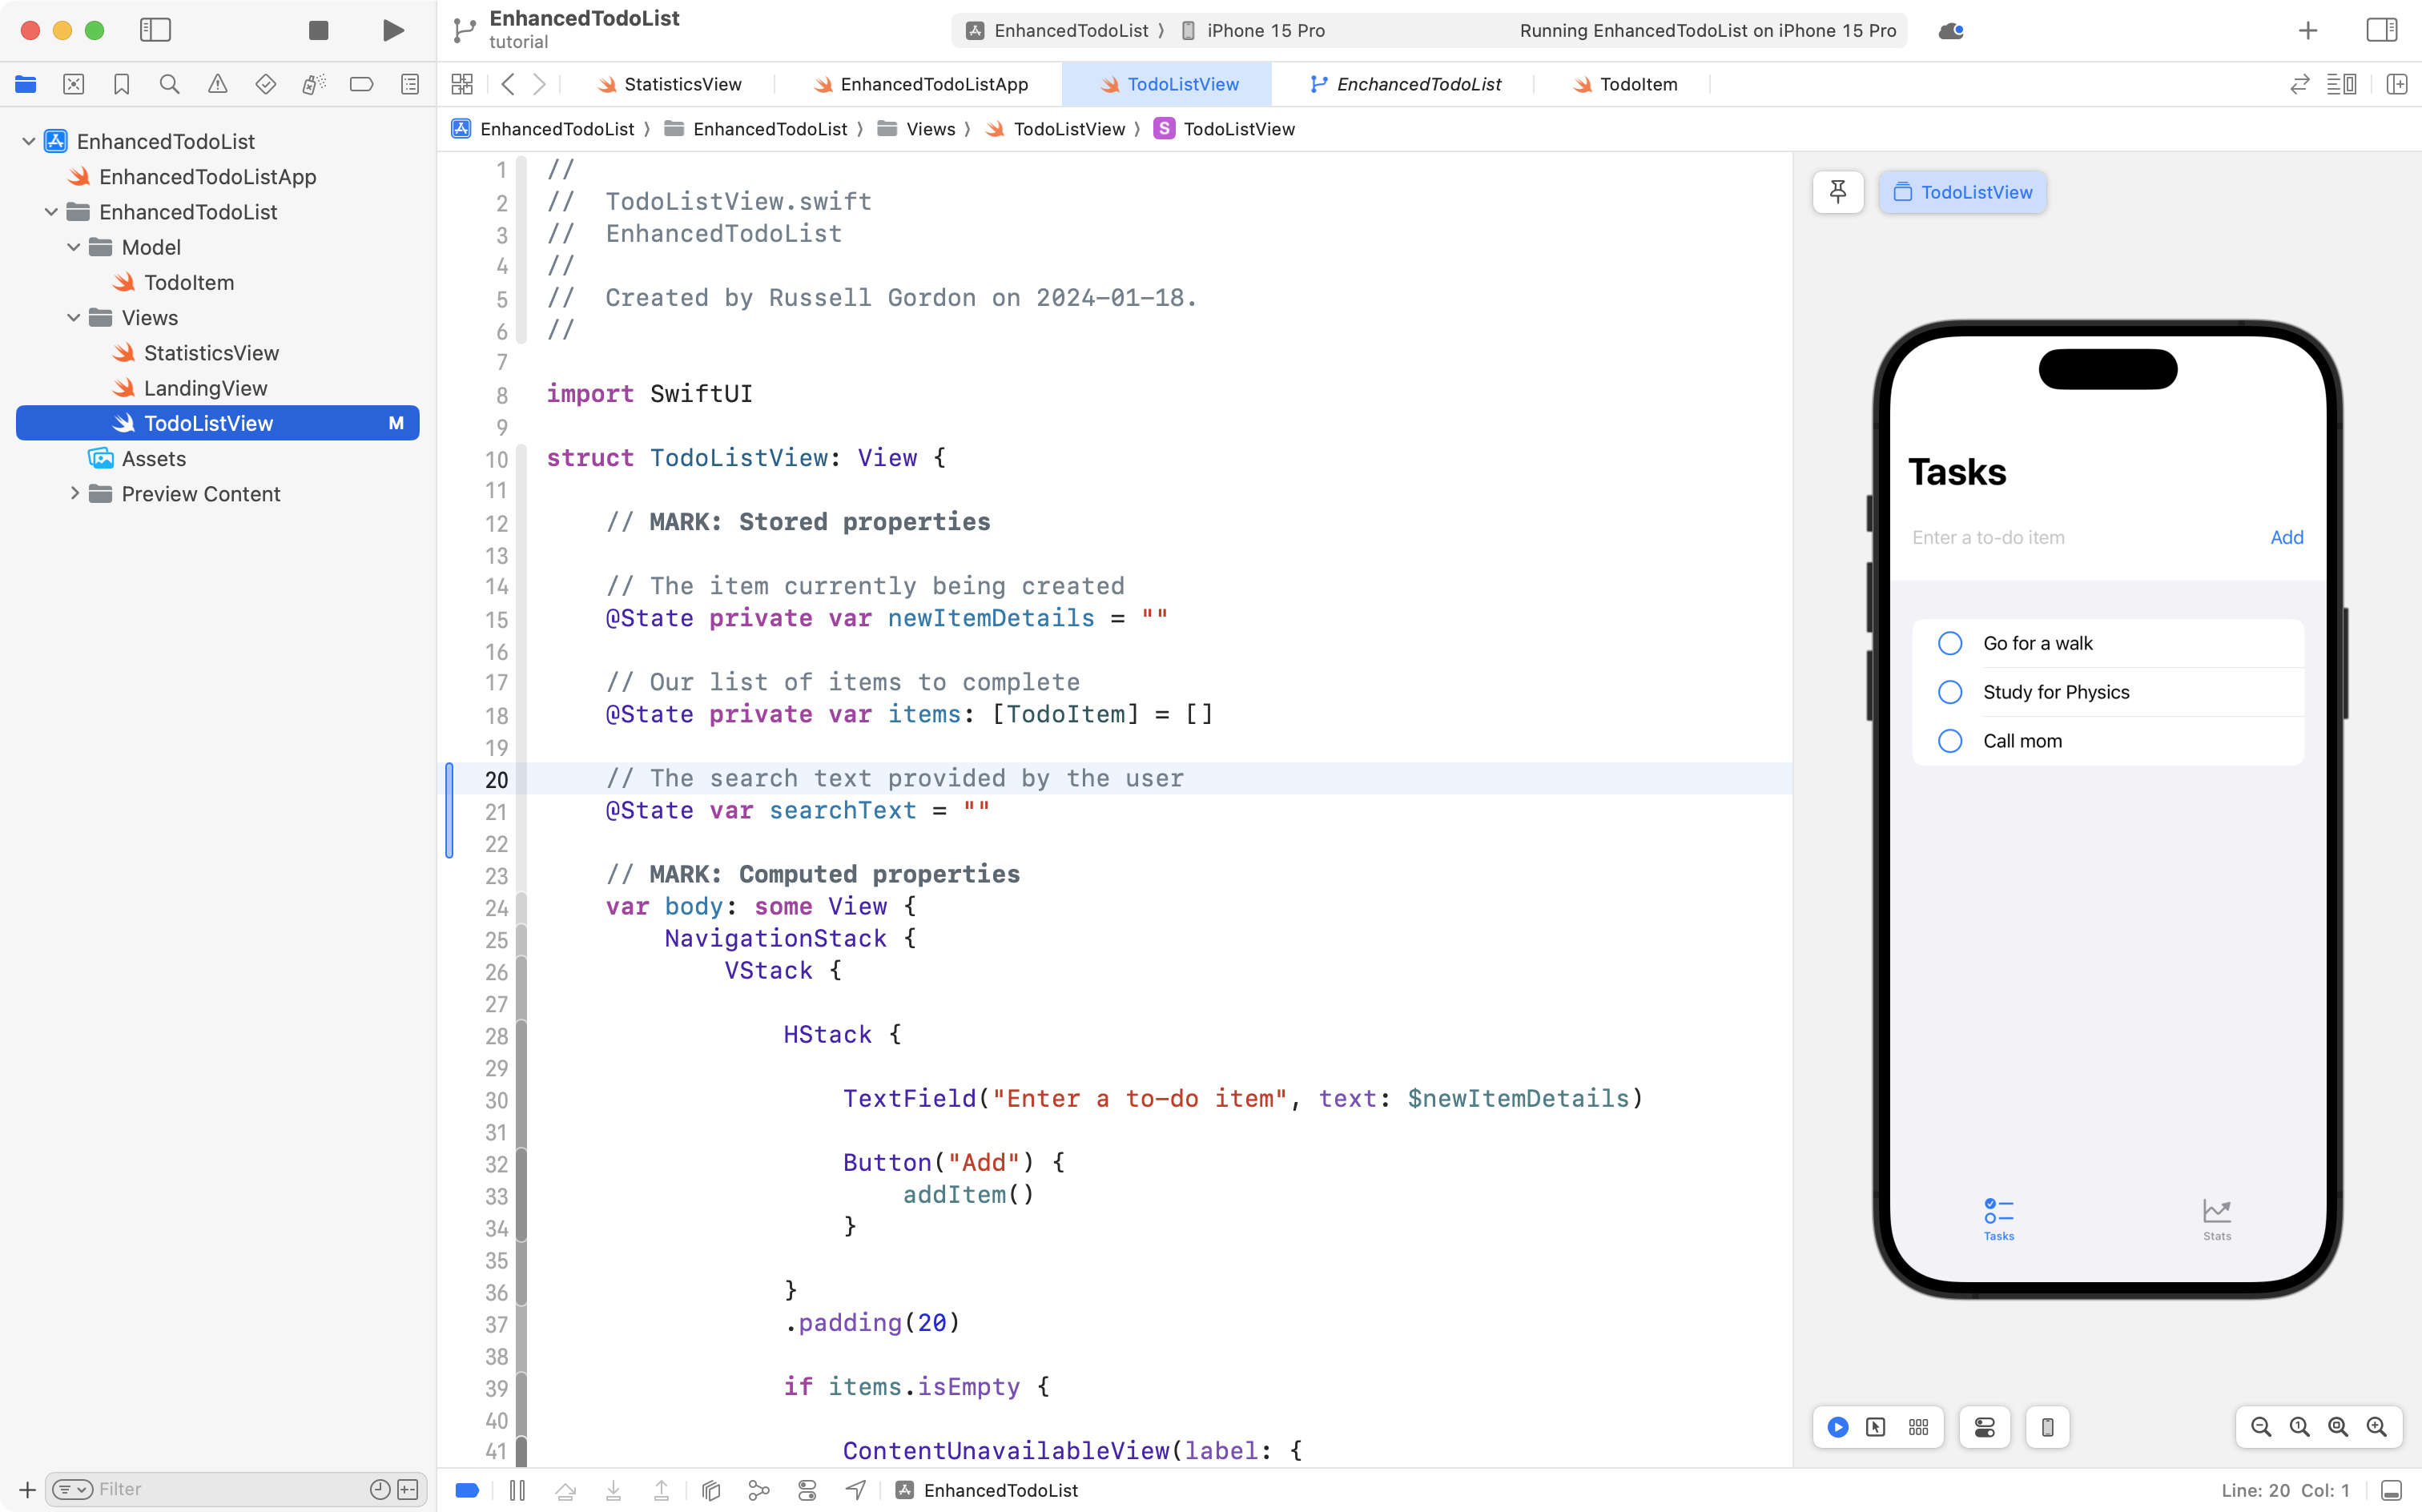Image resolution: width=2422 pixels, height=1512 pixels.
Task: Run the app with the play button
Action: pyautogui.click(x=392, y=30)
